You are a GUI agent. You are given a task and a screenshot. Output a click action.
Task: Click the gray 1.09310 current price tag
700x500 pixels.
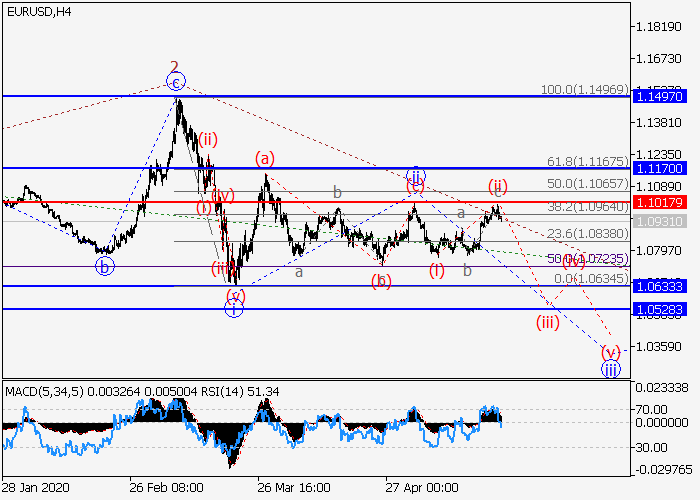657,220
